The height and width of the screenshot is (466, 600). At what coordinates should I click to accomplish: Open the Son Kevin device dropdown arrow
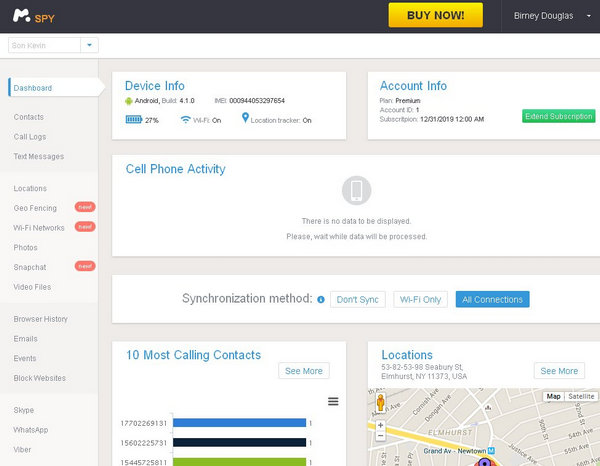90,45
